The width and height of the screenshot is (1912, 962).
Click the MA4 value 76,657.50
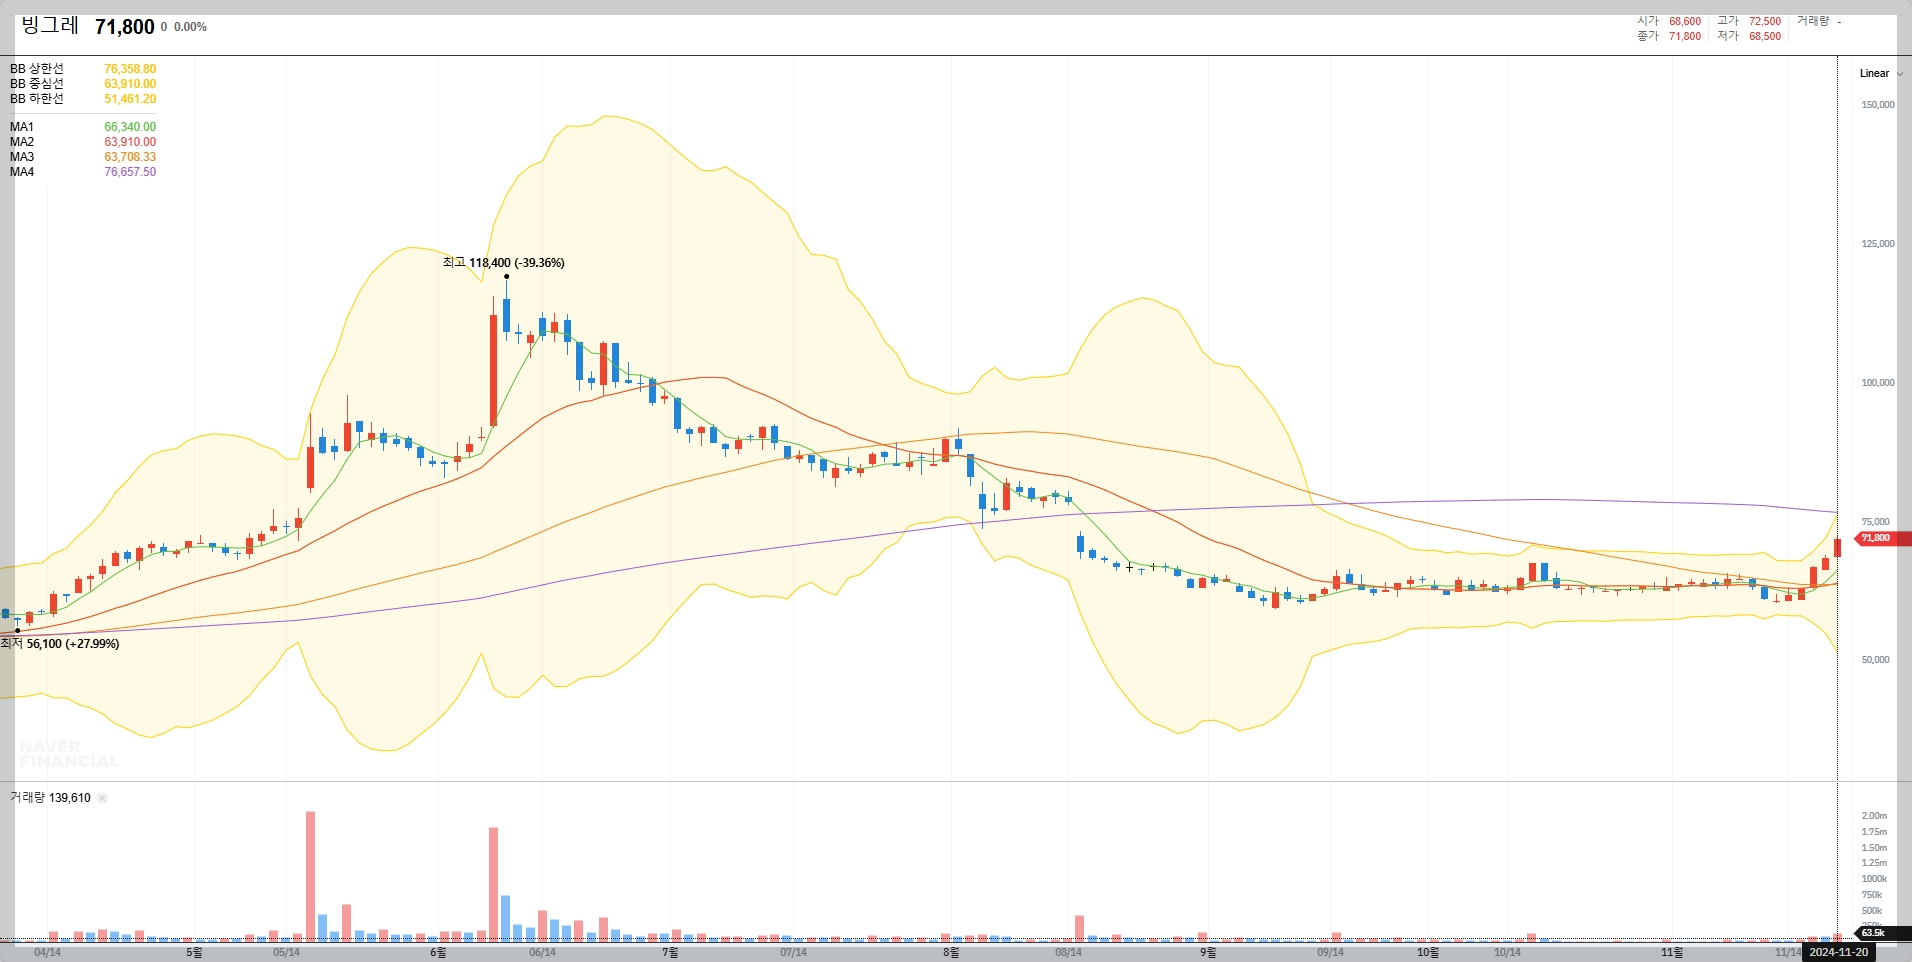click(130, 172)
